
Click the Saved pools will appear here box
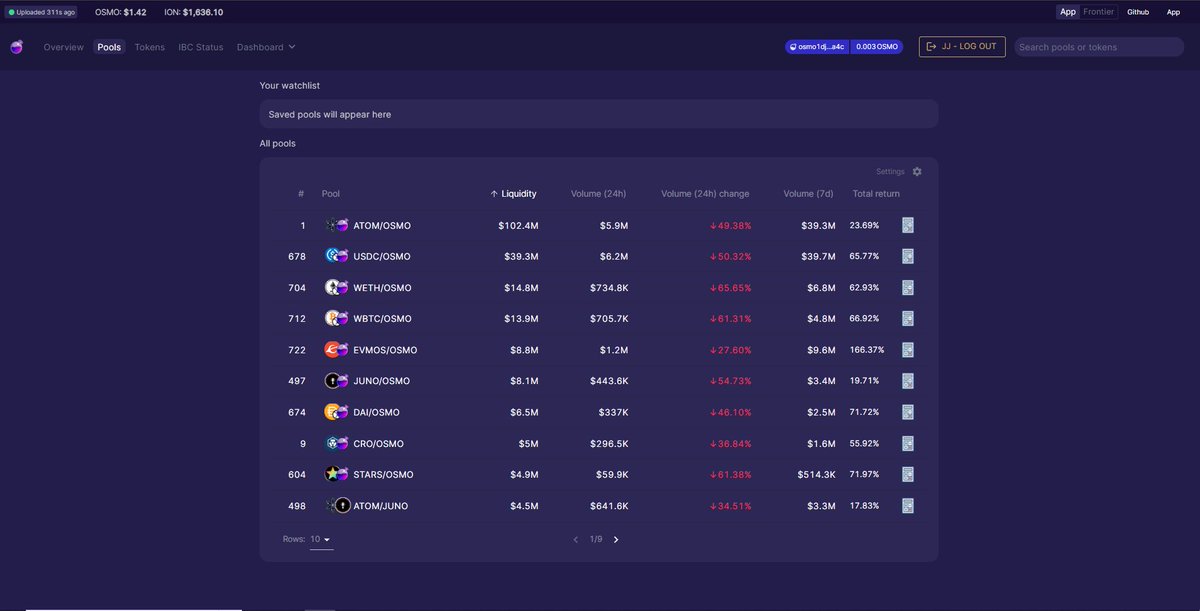pos(598,114)
